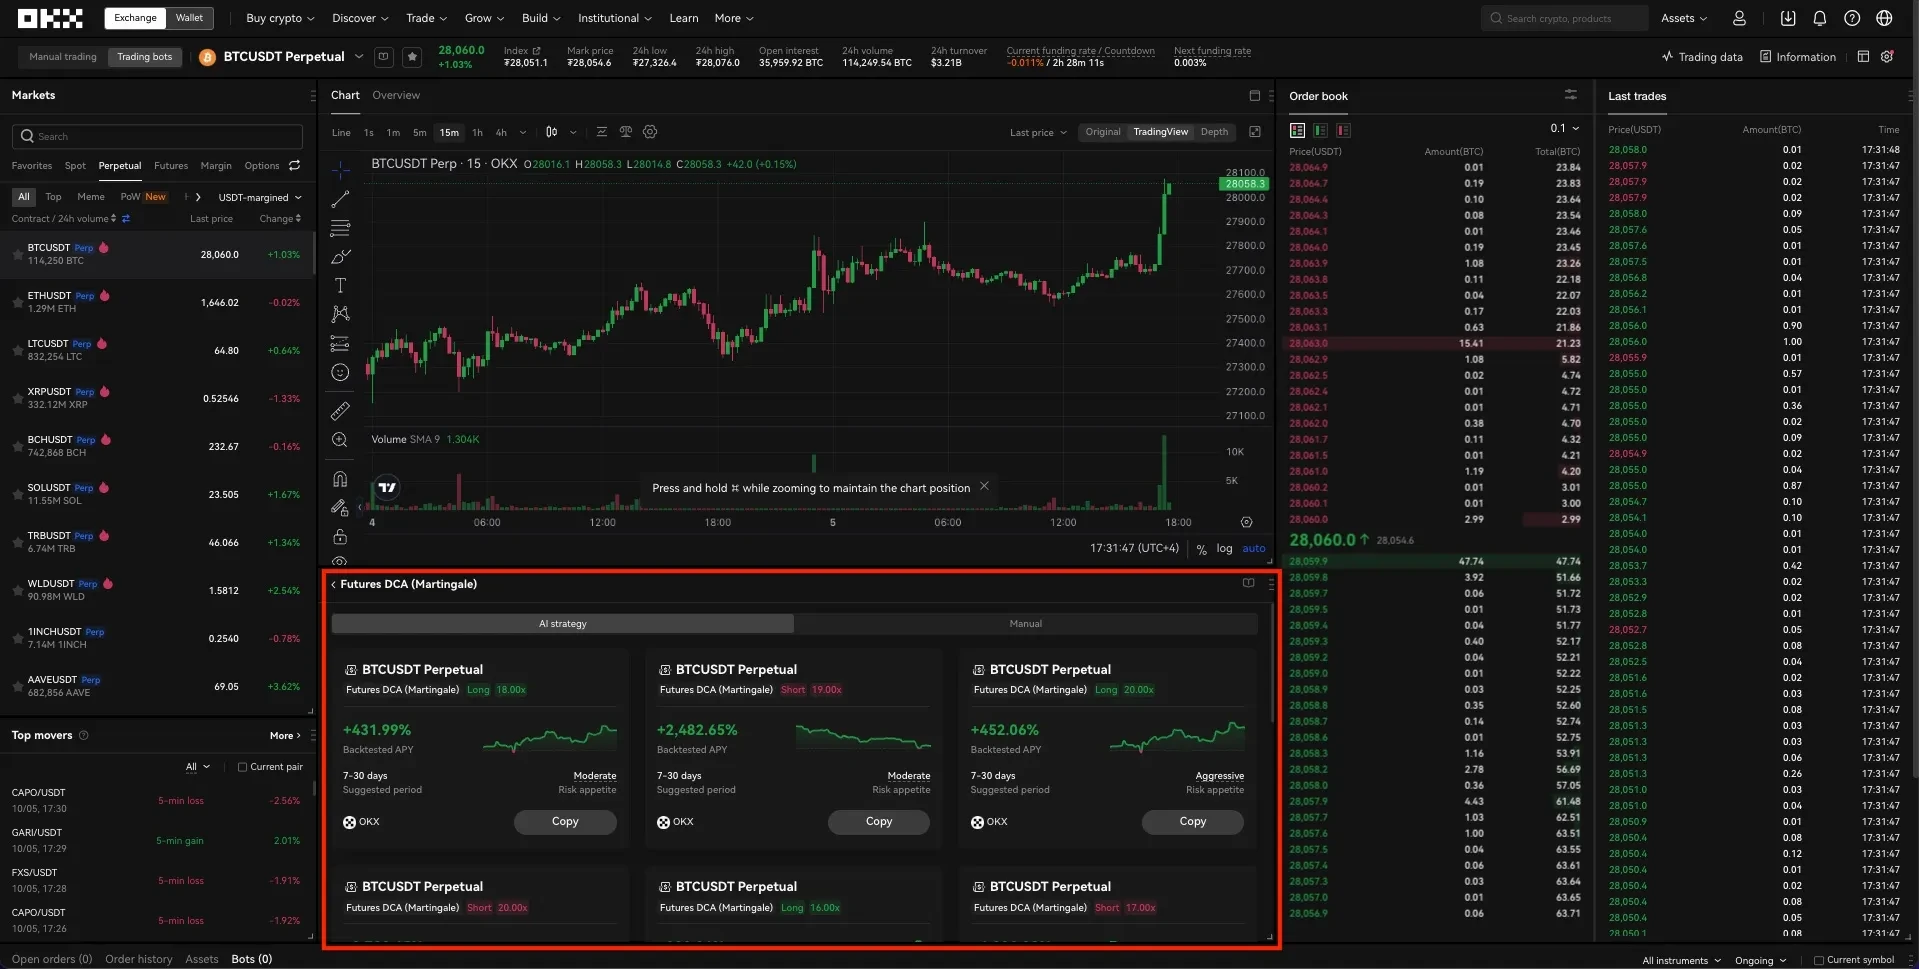This screenshot has width=1919, height=969.
Task: Select the brush drawing tool
Action: (340, 257)
